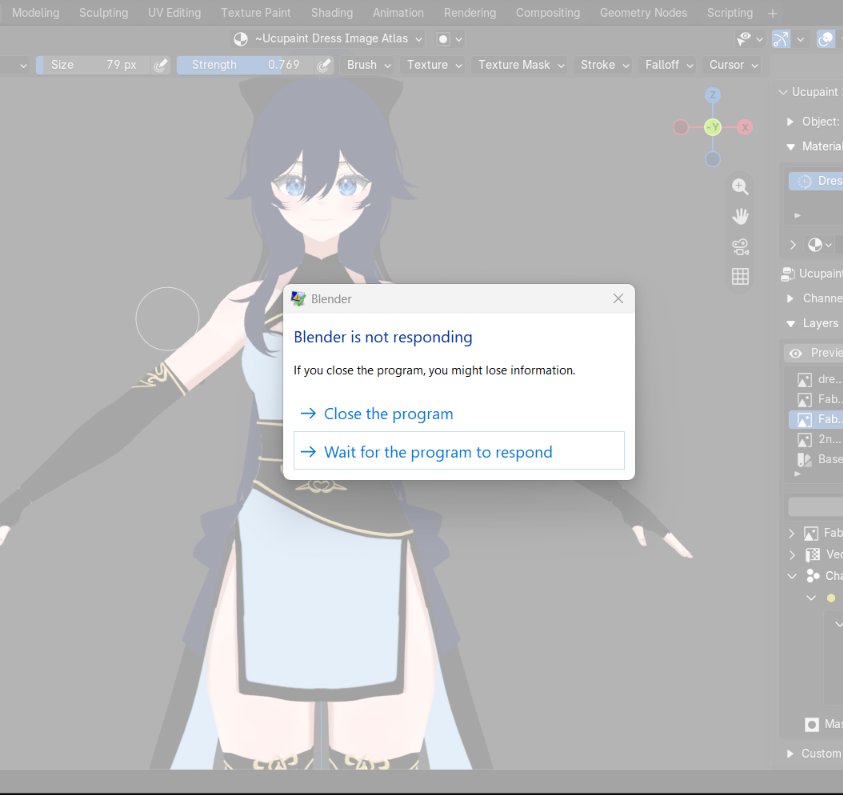Click the -Y axis on navigation gizmo
This screenshot has width=843, height=795.
712,127
